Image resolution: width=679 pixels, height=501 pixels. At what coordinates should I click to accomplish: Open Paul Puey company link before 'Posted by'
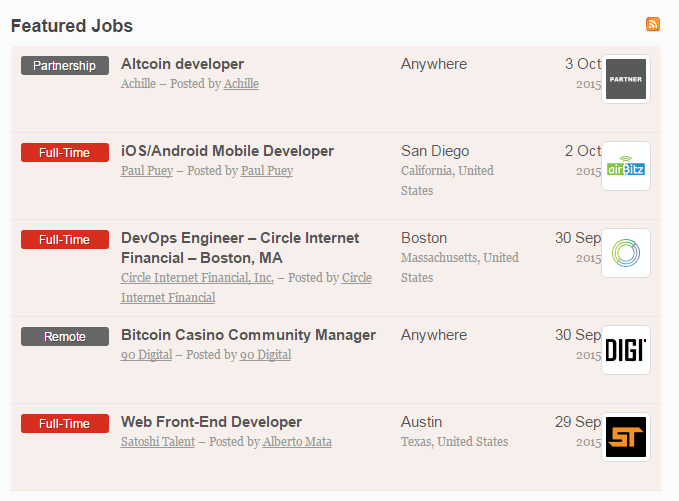(147, 171)
